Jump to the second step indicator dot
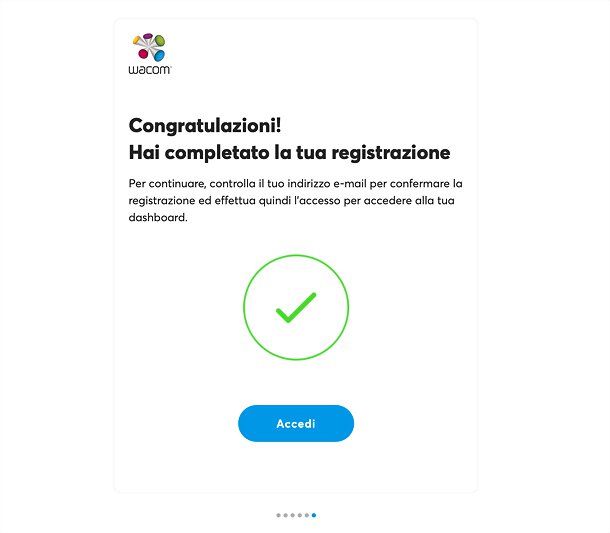The image size is (610, 533). pos(286,515)
